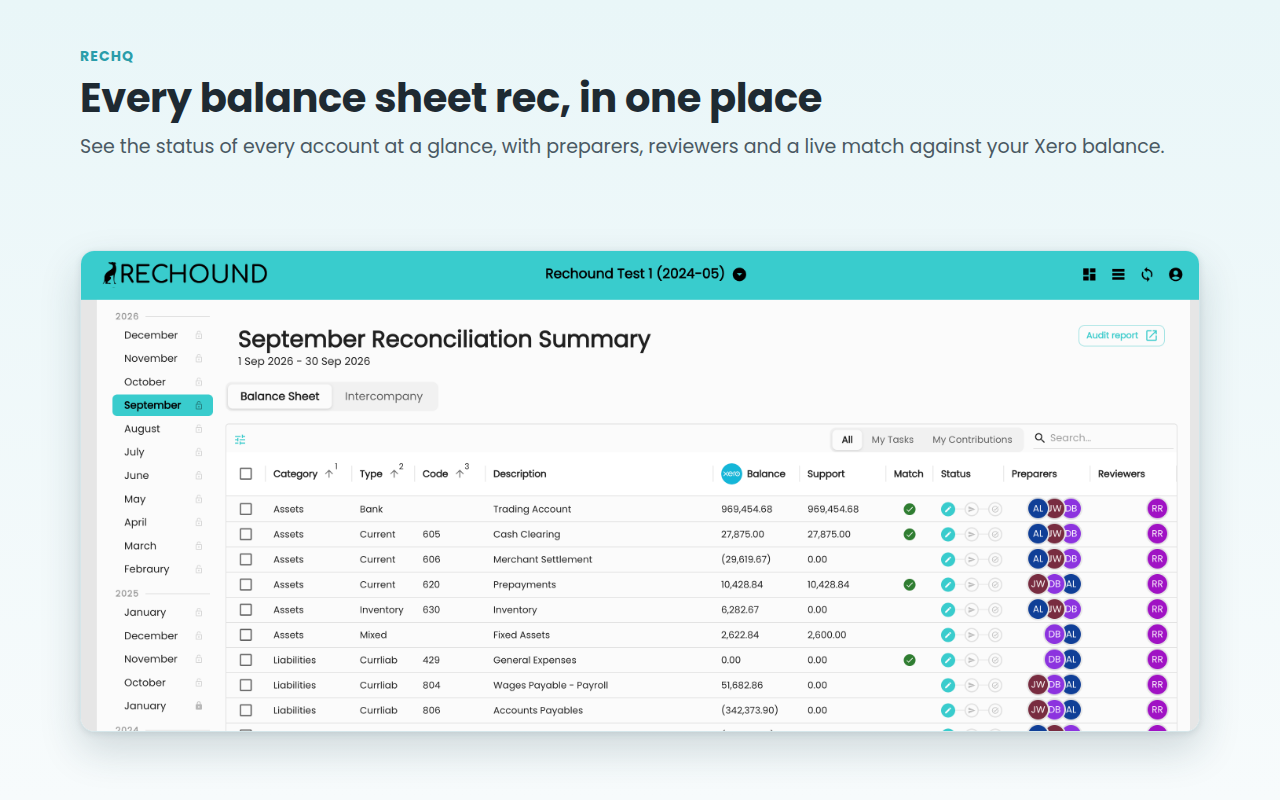The width and height of the screenshot is (1280, 800).
Task: Sort by the Category column arrow
Action: click(x=329, y=474)
